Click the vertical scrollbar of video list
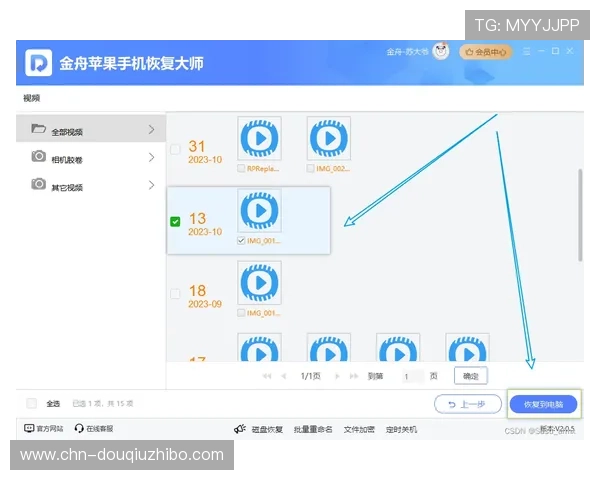 click(x=580, y=215)
